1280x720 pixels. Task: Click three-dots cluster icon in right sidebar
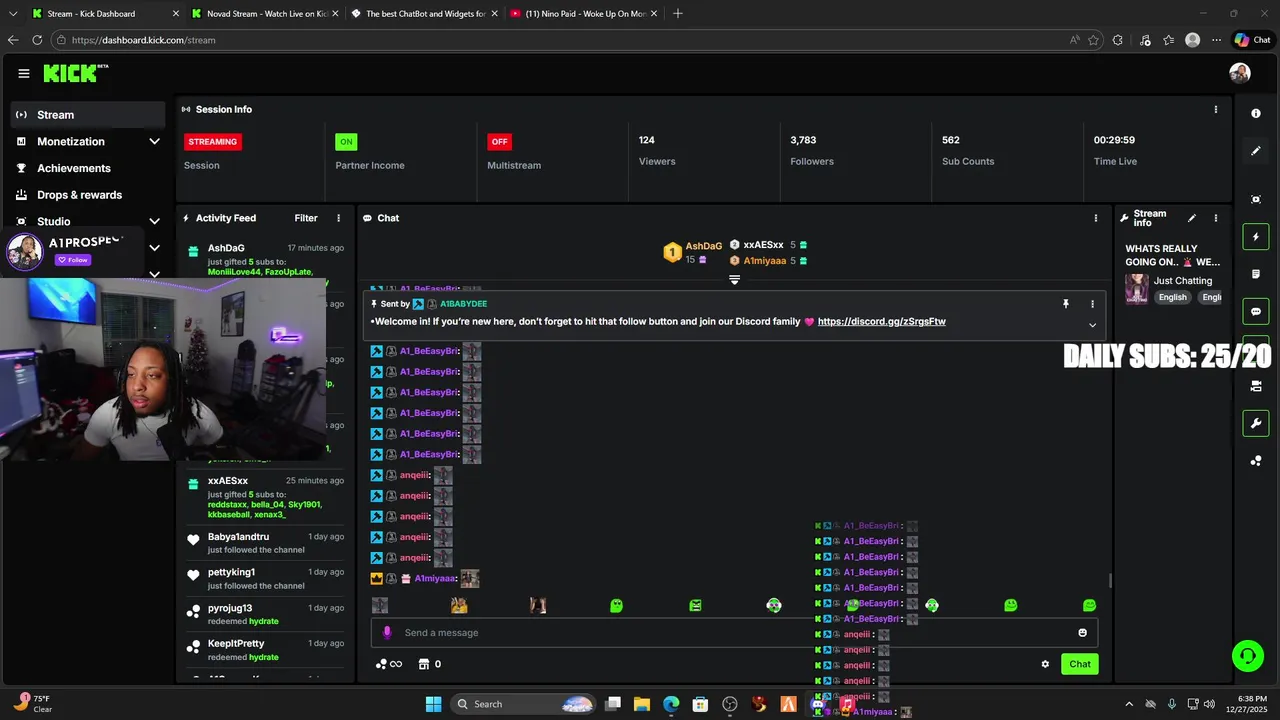[x=1256, y=461]
